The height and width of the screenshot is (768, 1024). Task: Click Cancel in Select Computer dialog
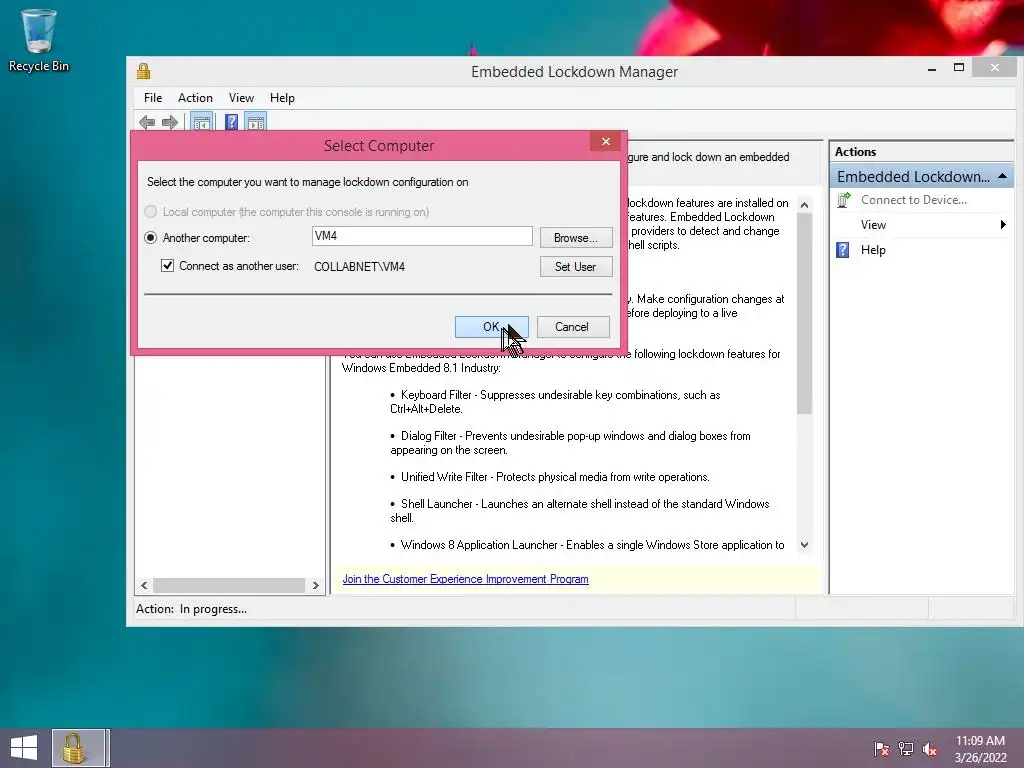click(572, 327)
